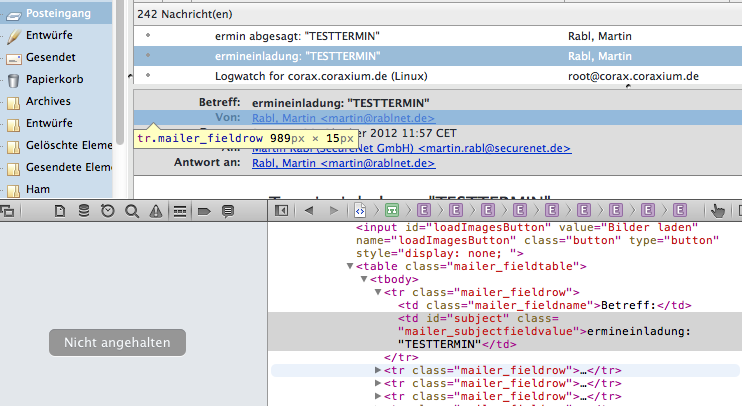This screenshot has height=406, width=742.
Task: Open the console log speech bubble icon
Action: pos(228,211)
